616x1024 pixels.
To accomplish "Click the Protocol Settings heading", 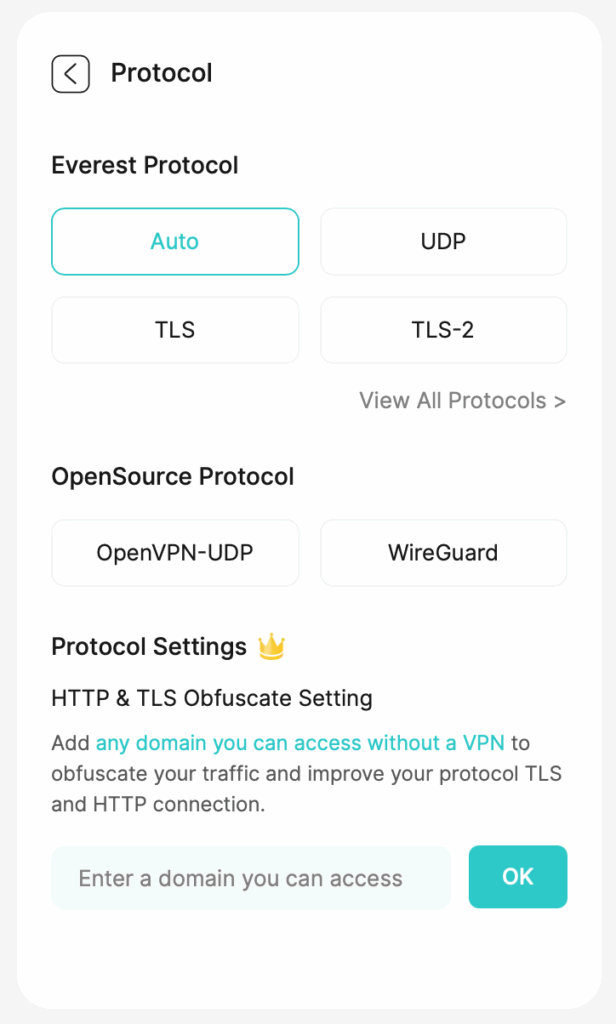I will [x=148, y=647].
